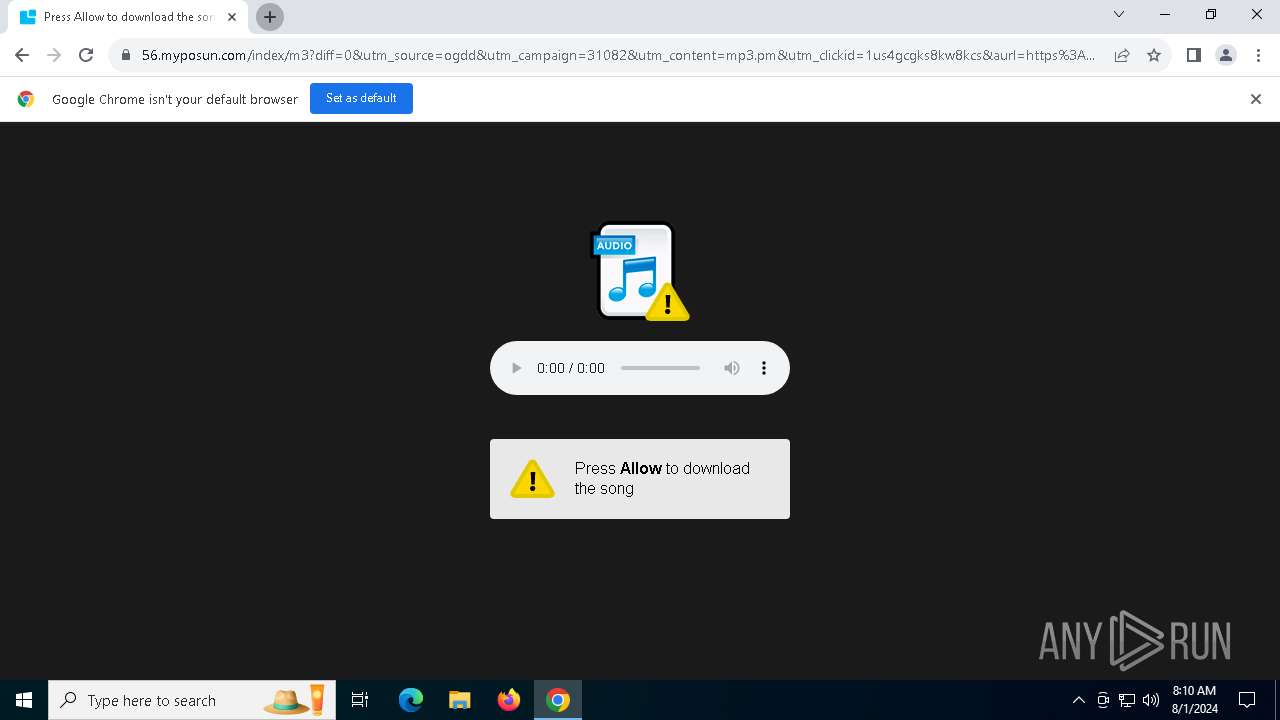Viewport: 1280px width, 720px height.
Task: Open File Explorer from taskbar
Action: tap(460, 700)
